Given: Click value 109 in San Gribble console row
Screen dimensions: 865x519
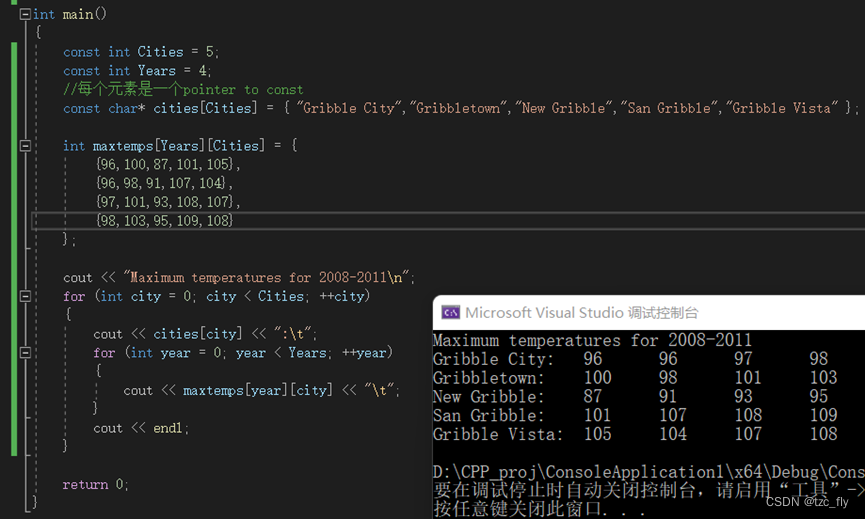Looking at the screenshot, I should (x=823, y=415).
